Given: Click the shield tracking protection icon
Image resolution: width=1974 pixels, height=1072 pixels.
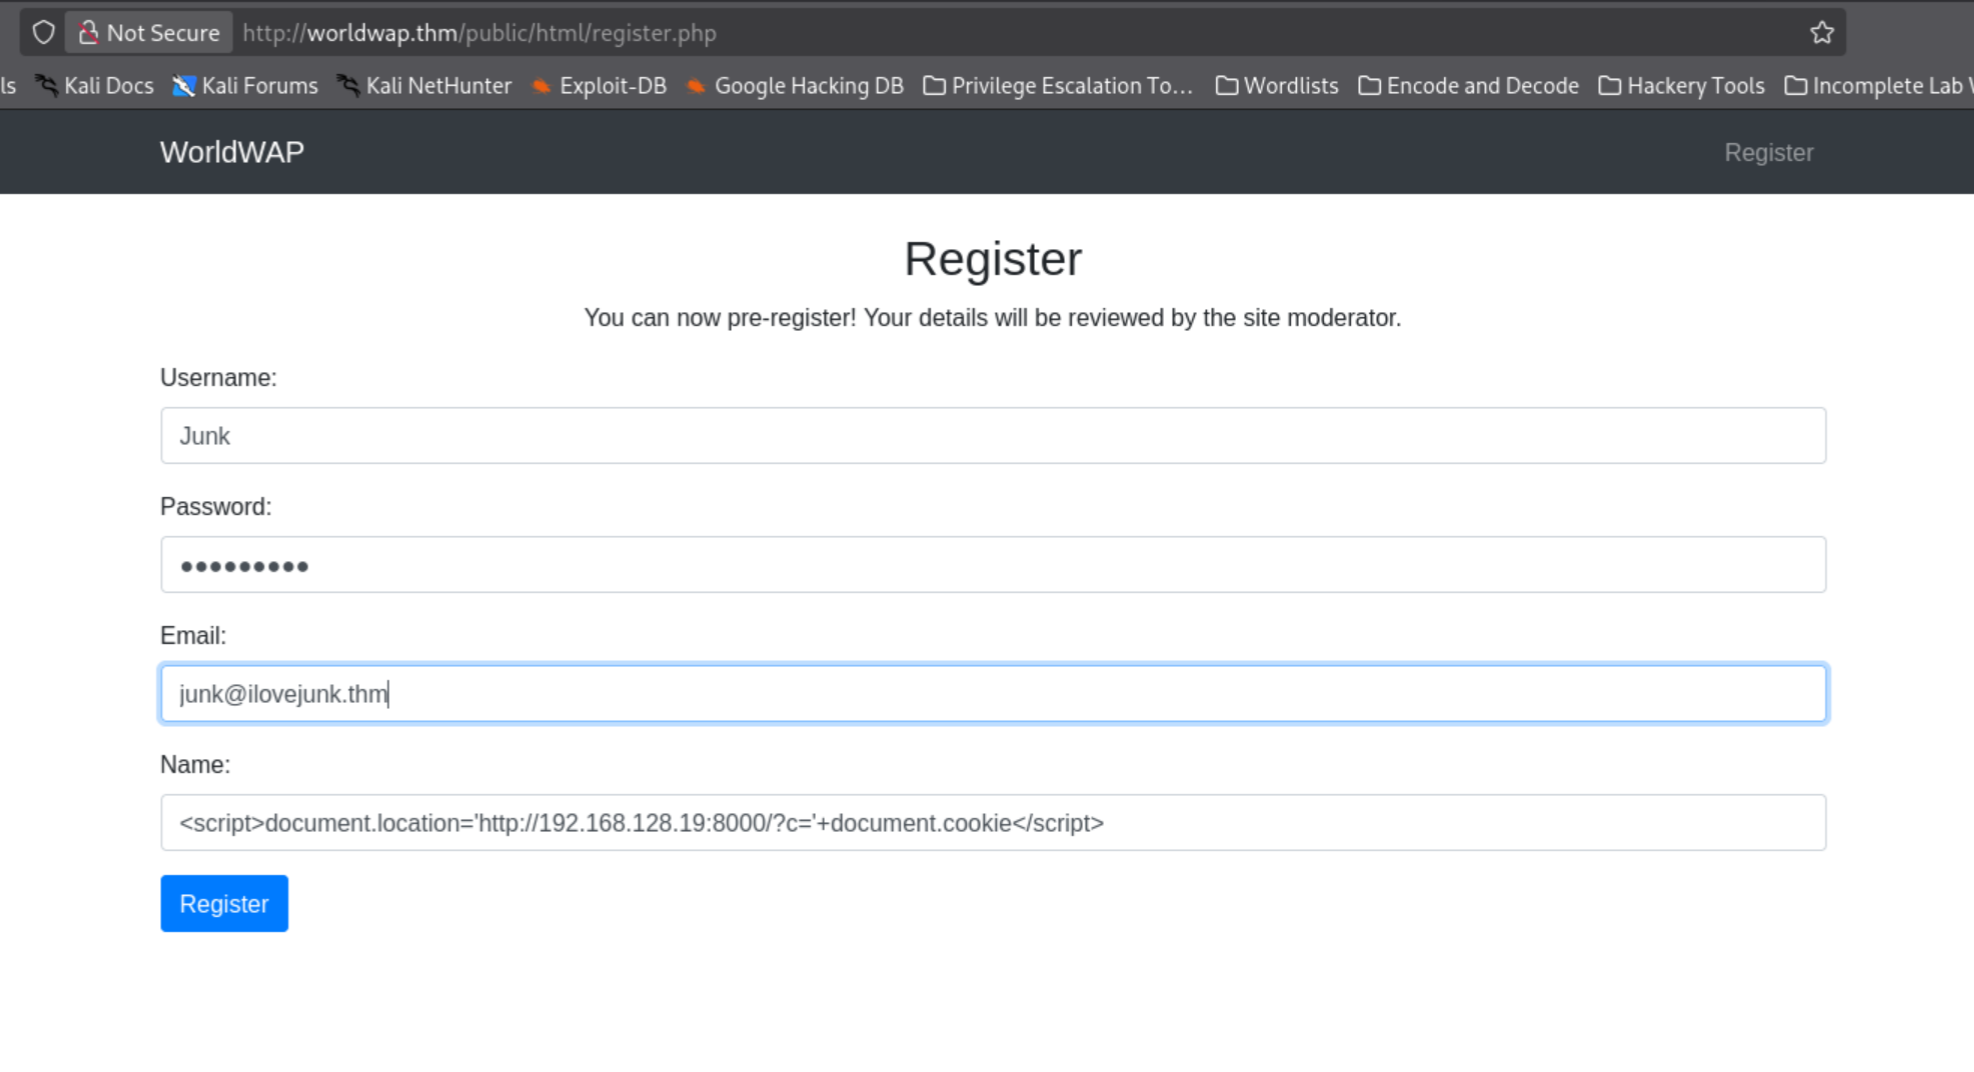Looking at the screenshot, I should pos(43,33).
